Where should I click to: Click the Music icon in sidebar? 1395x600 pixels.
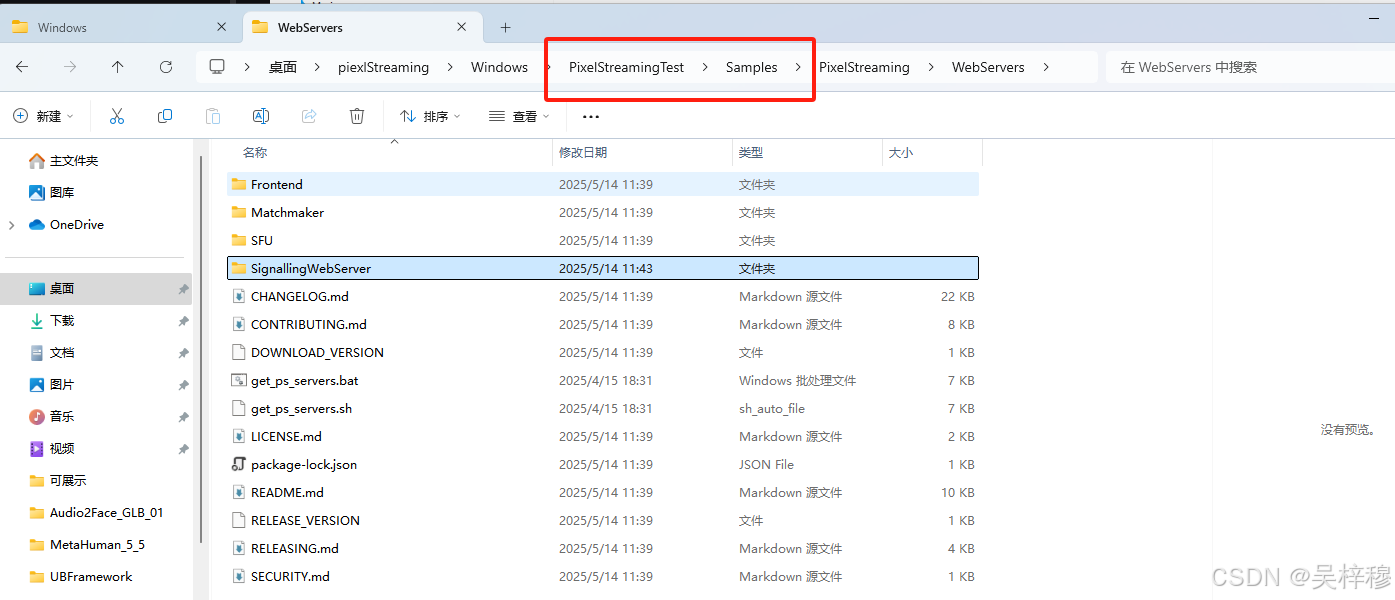(37, 416)
